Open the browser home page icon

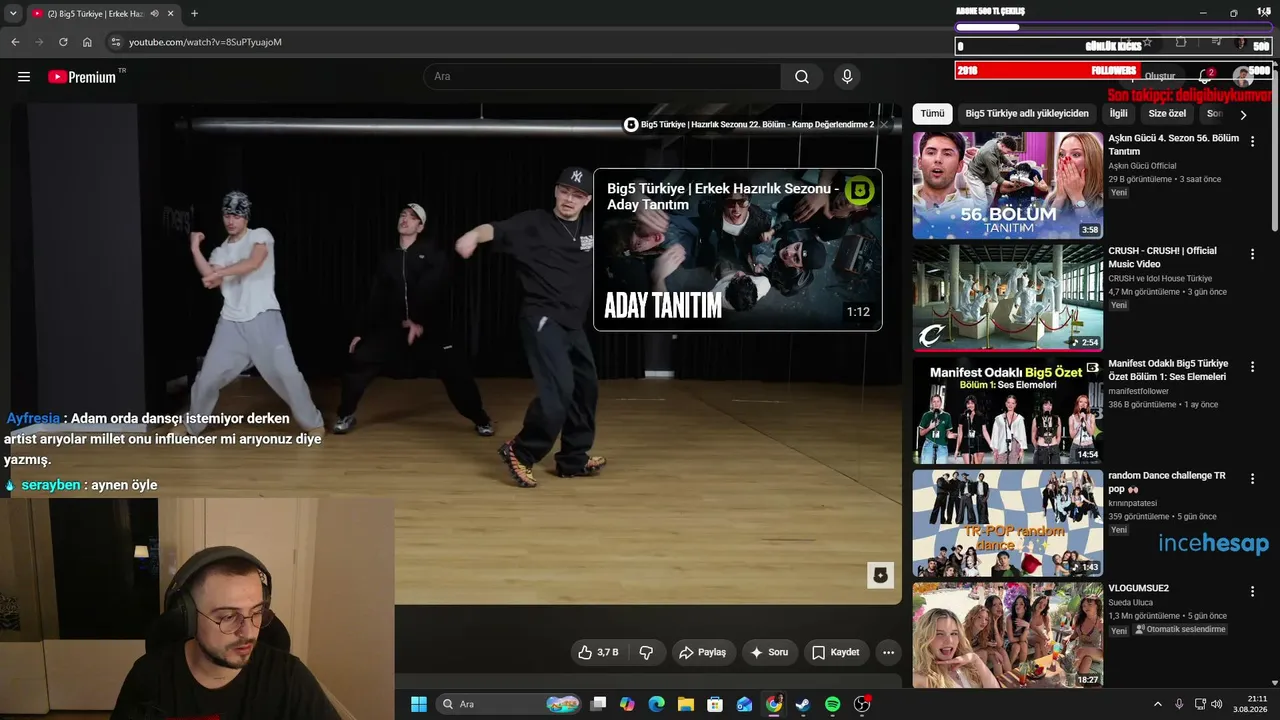[87, 42]
